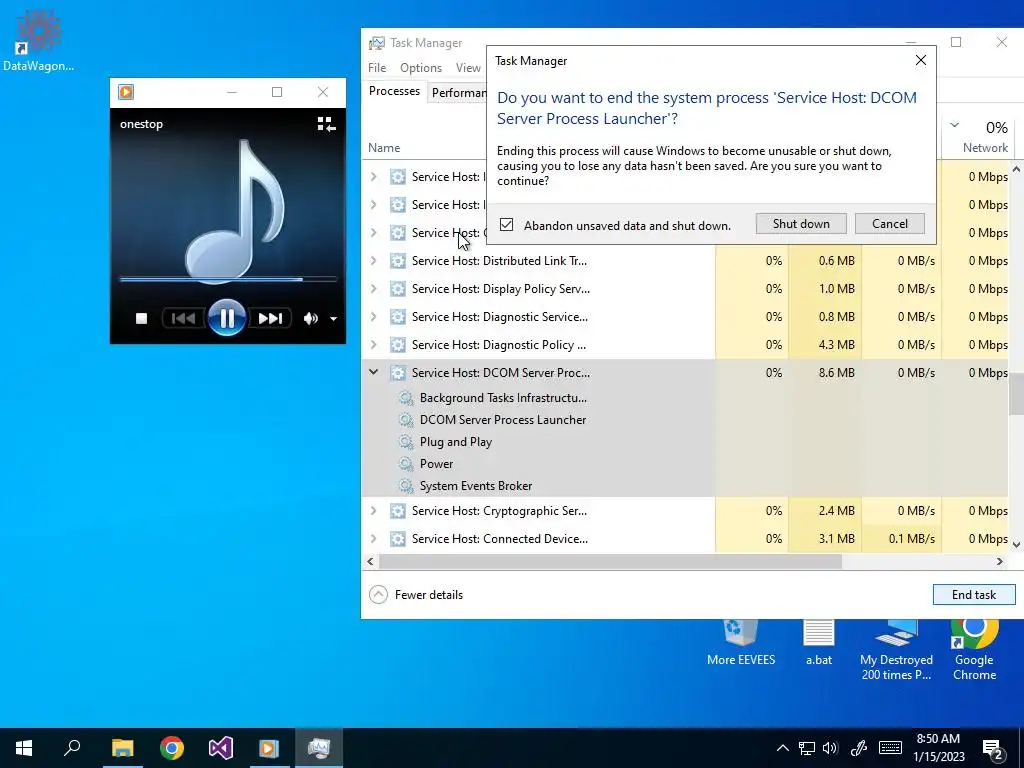This screenshot has height=768, width=1024.
Task: Open the DataWagon desktop shortcut
Action: pos(39,40)
